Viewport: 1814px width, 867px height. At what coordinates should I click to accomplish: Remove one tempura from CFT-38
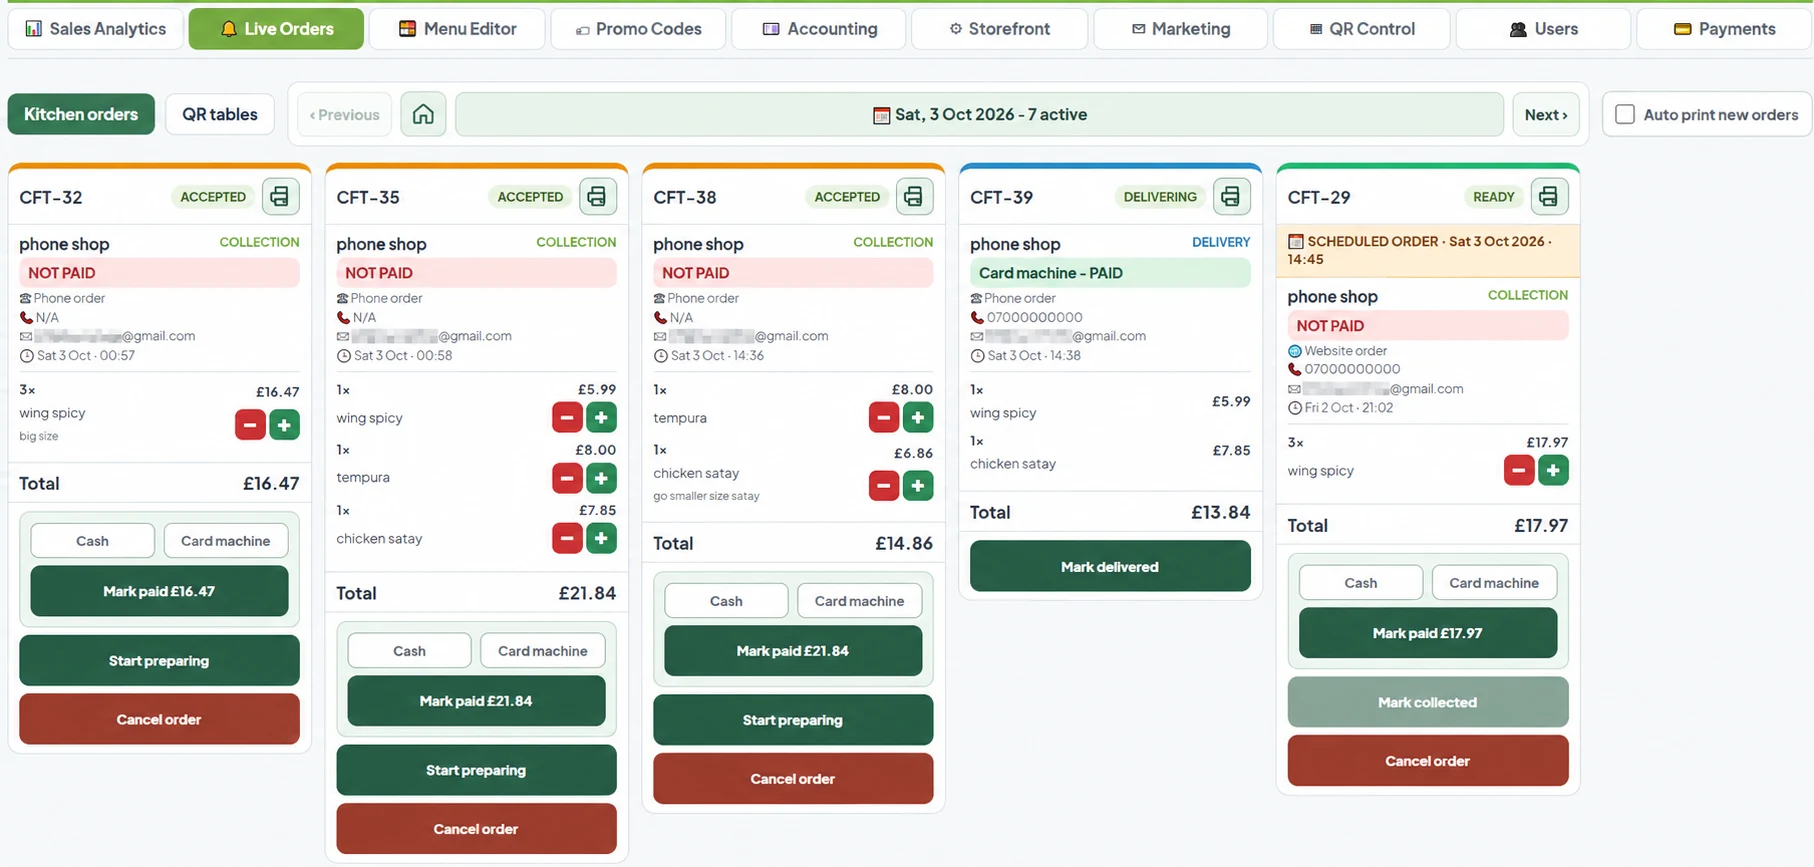(x=884, y=417)
